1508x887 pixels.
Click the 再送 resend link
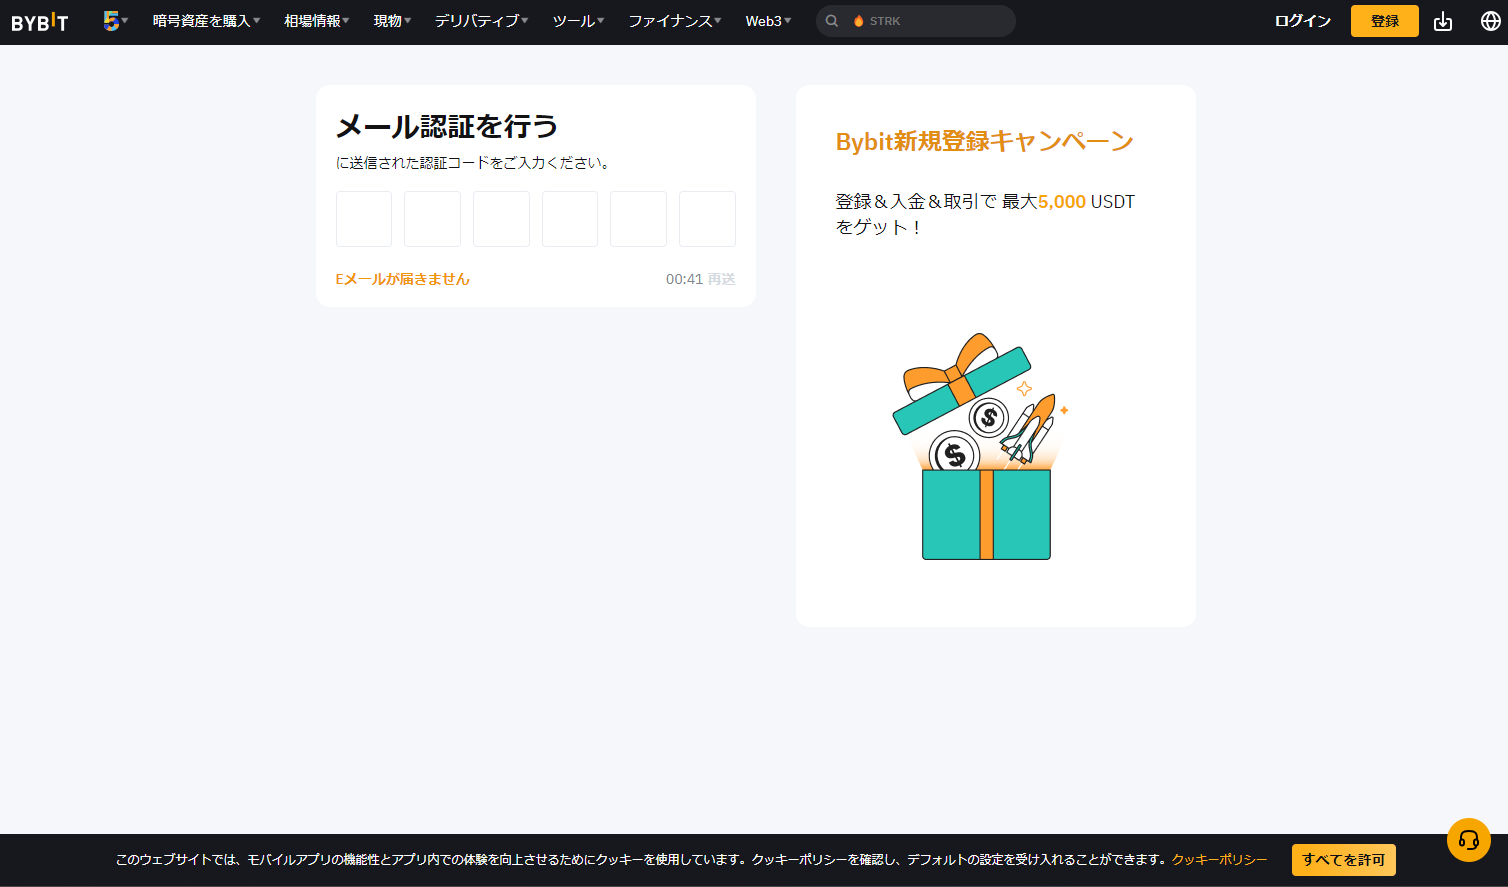(x=721, y=279)
